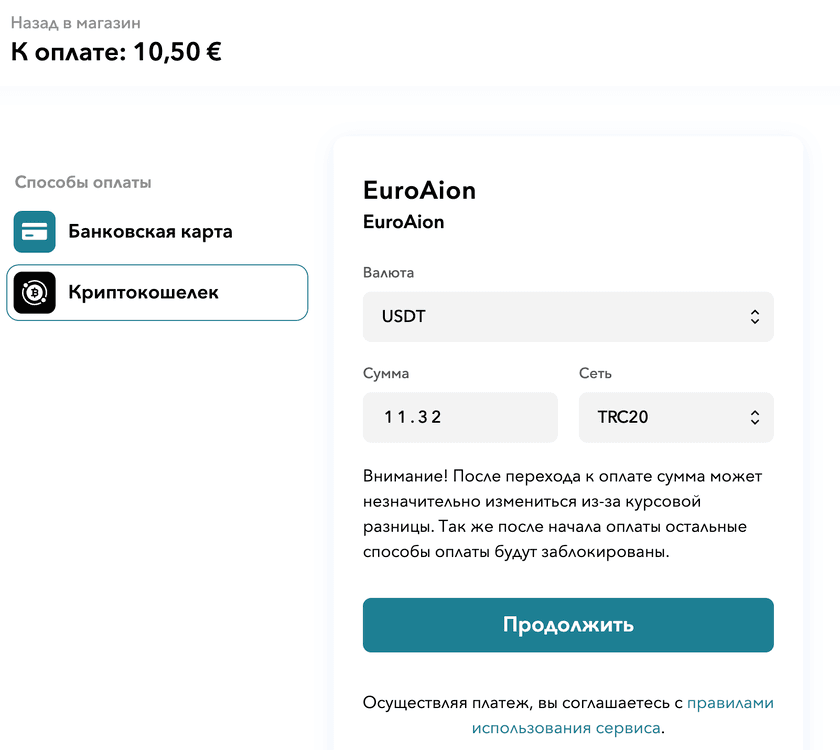Click the "Валюта" field label

(388, 273)
